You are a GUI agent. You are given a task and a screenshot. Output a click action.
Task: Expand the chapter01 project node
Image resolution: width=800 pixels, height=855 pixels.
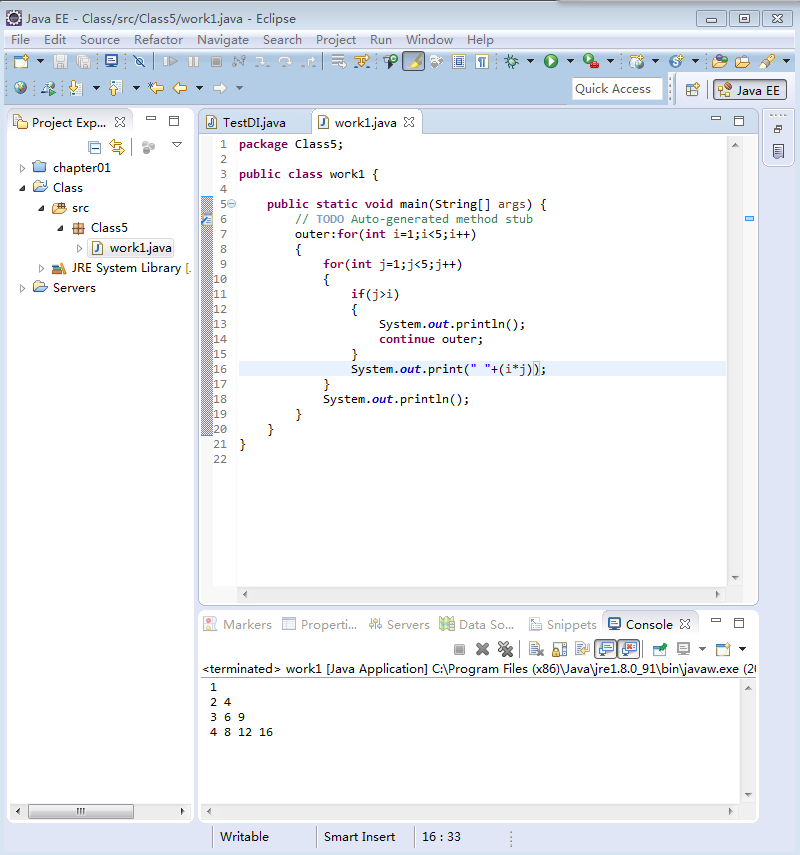pos(23,168)
